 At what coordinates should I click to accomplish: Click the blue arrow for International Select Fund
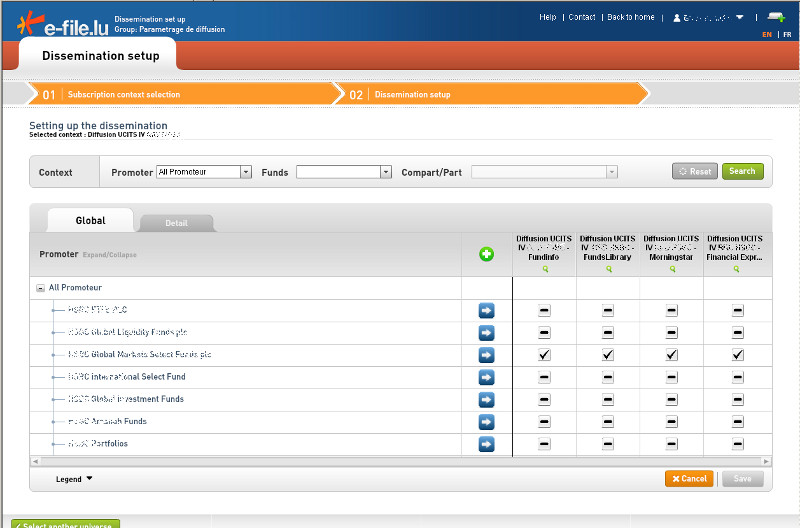pyautogui.click(x=486, y=377)
